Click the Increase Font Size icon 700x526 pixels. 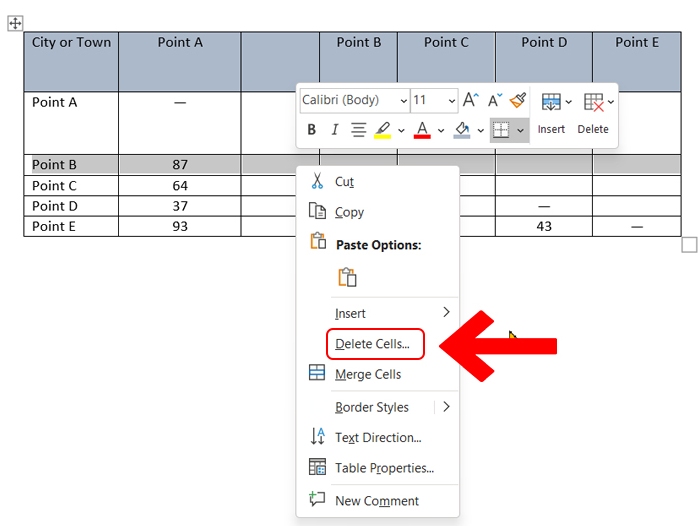tap(471, 100)
